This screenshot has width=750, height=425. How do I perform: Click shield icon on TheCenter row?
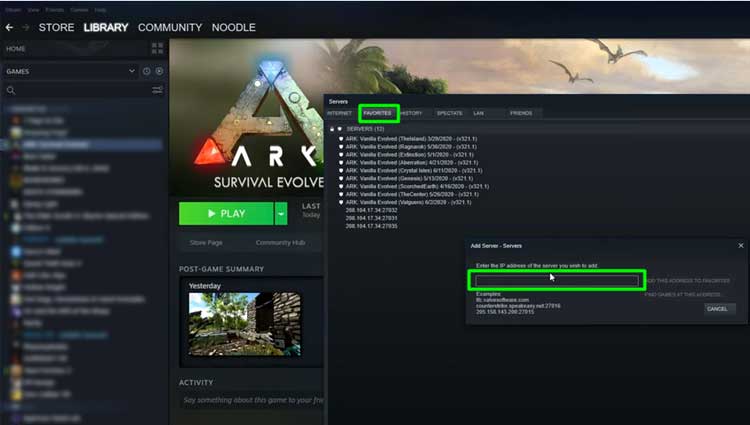pos(341,195)
